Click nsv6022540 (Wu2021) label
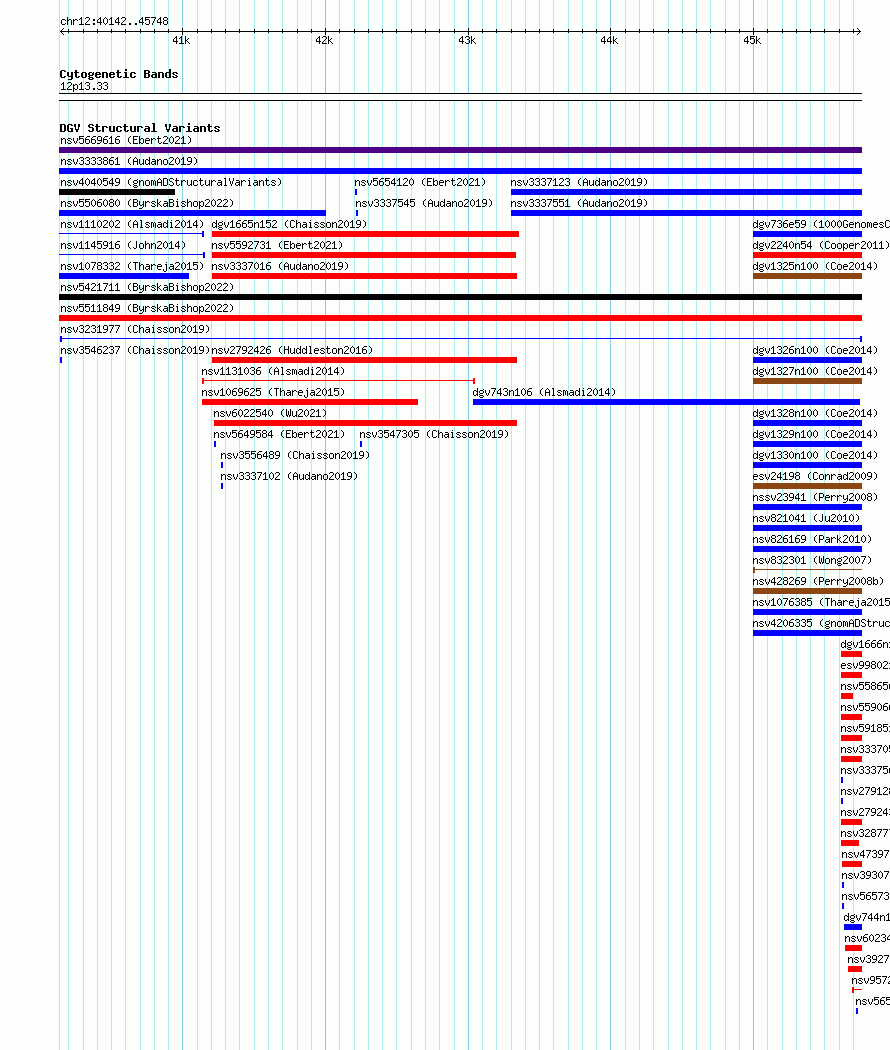This screenshot has width=890, height=1050. (270, 413)
